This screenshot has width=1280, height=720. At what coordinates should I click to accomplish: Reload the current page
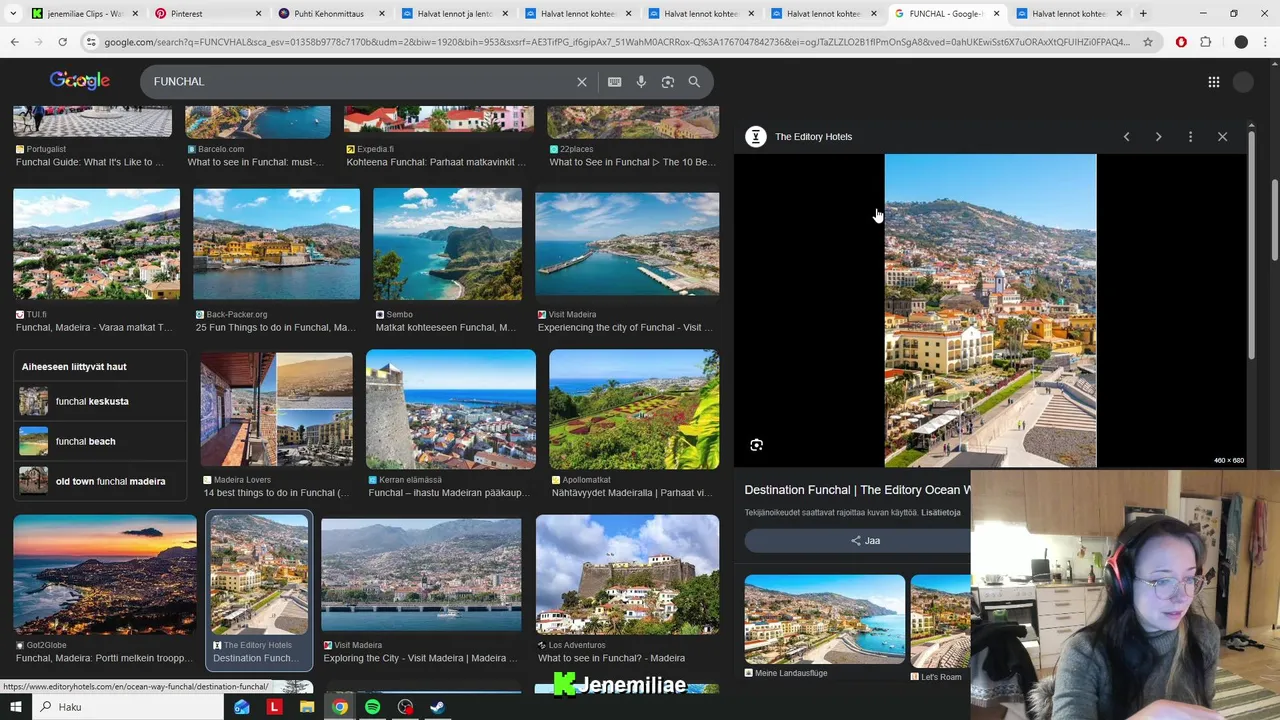pos(62,42)
